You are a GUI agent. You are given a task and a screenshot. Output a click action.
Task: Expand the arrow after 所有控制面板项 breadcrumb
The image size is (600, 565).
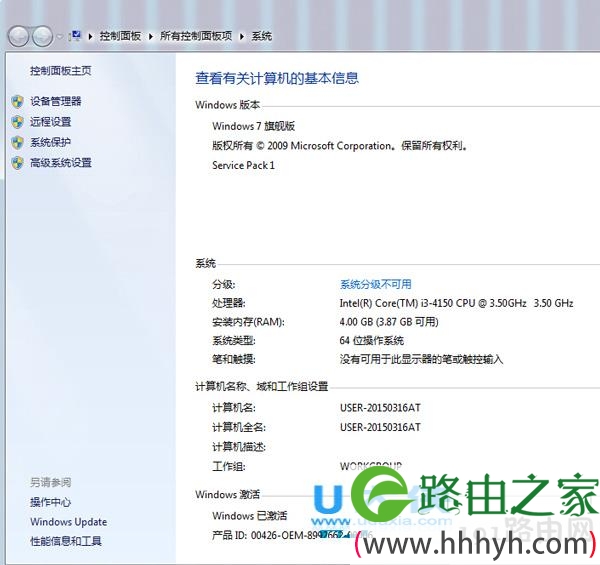click(x=242, y=37)
